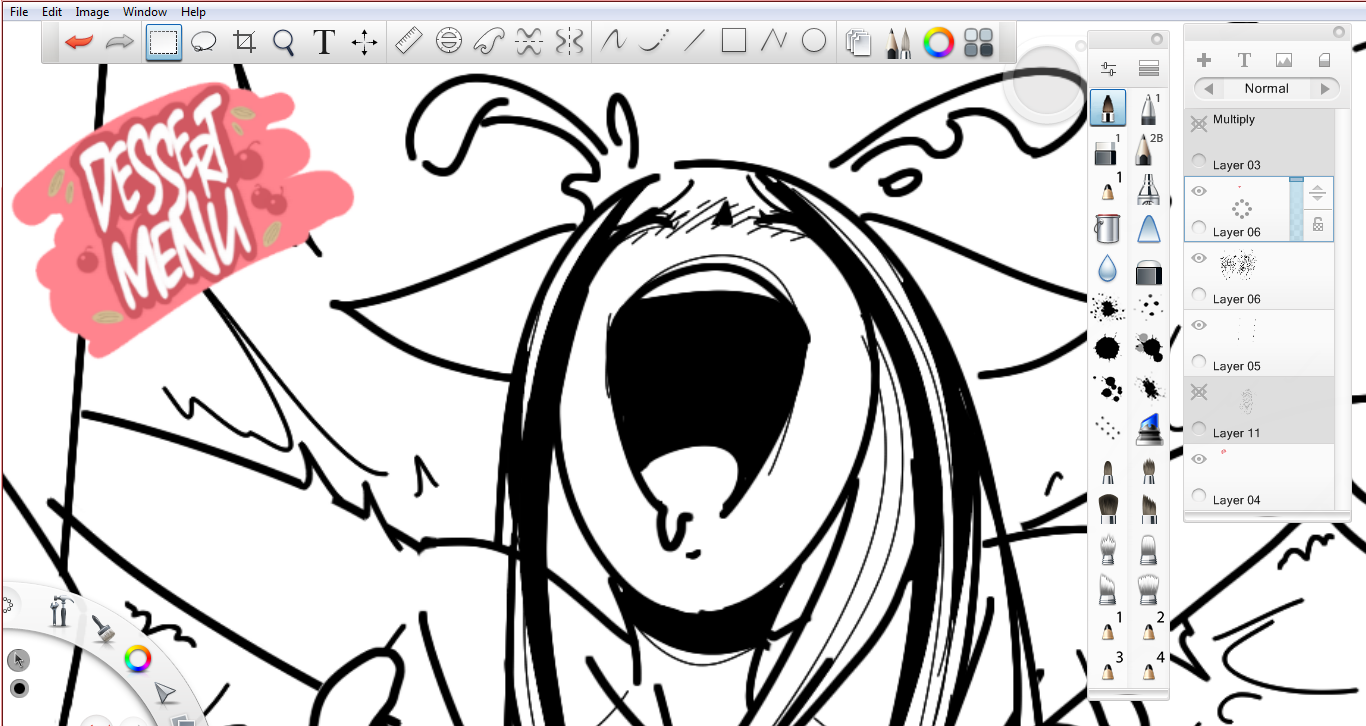Select the red paint bucket brush
Viewport: 1366px width, 726px height.
[x=1107, y=228]
